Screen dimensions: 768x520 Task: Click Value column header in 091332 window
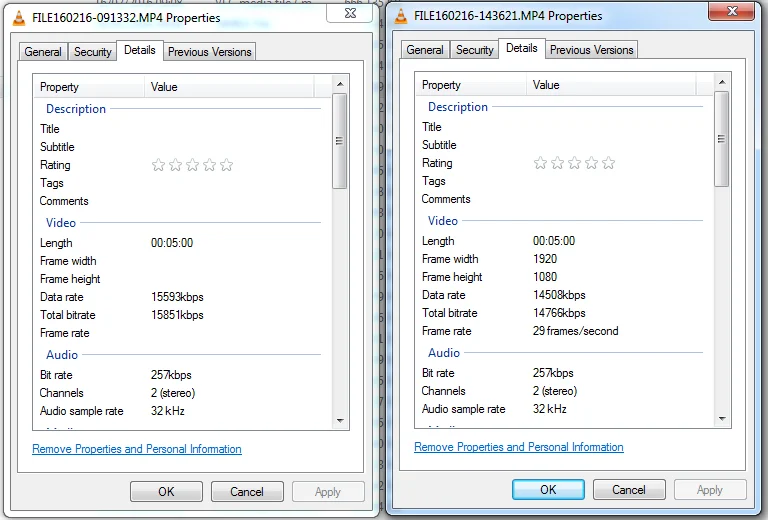[x=229, y=87]
